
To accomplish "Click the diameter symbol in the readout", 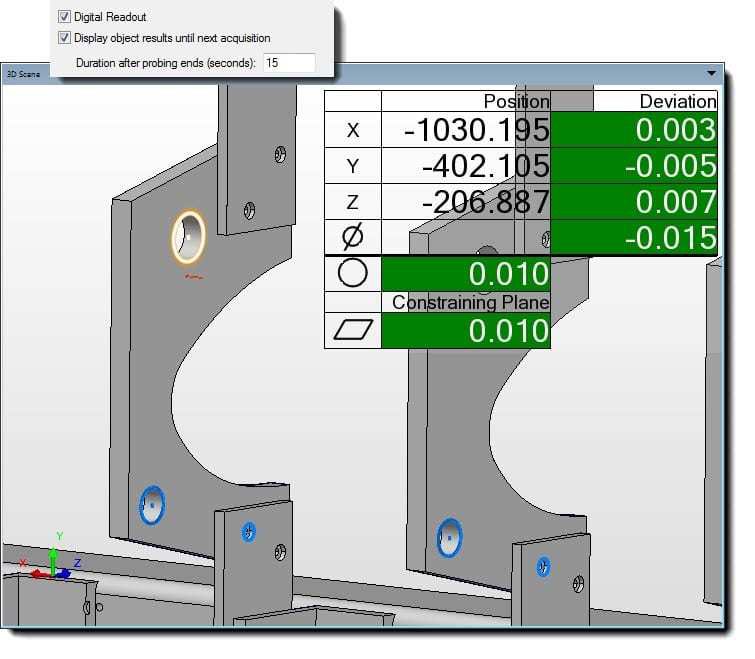I will click(x=353, y=237).
